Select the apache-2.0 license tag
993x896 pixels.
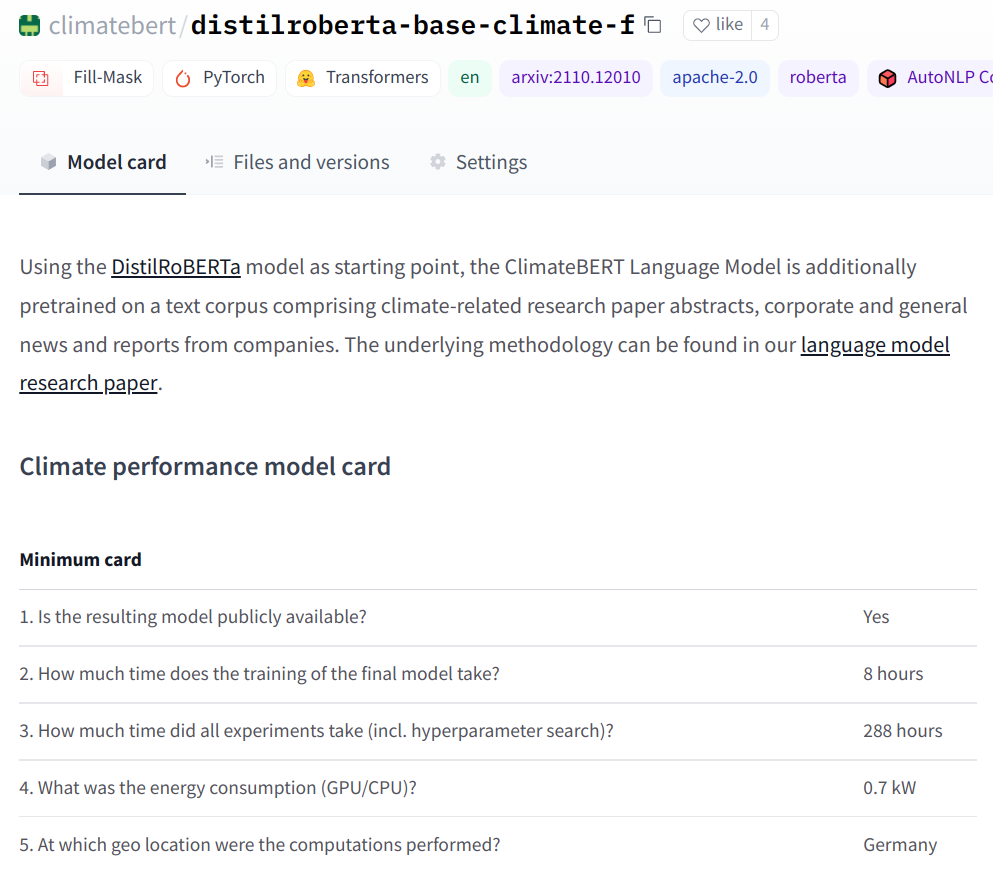[715, 78]
